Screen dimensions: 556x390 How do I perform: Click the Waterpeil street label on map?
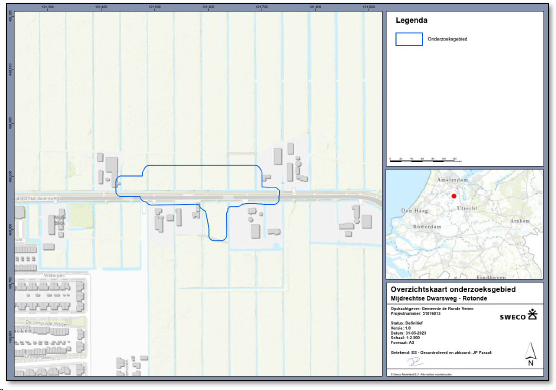pos(55,275)
